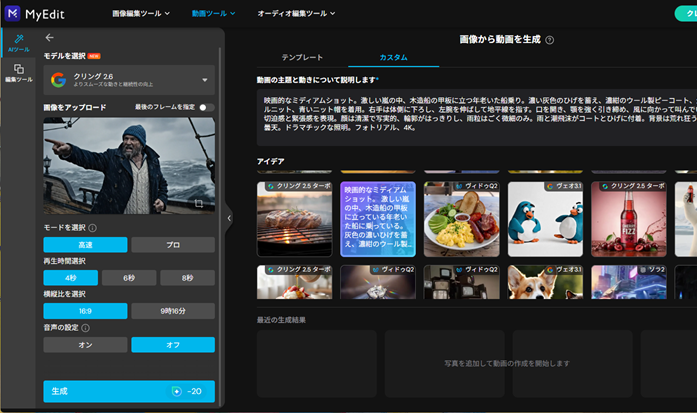The height and width of the screenshot is (413, 697).
Task: Click the replace icon on the uploaded image
Action: click(198, 203)
